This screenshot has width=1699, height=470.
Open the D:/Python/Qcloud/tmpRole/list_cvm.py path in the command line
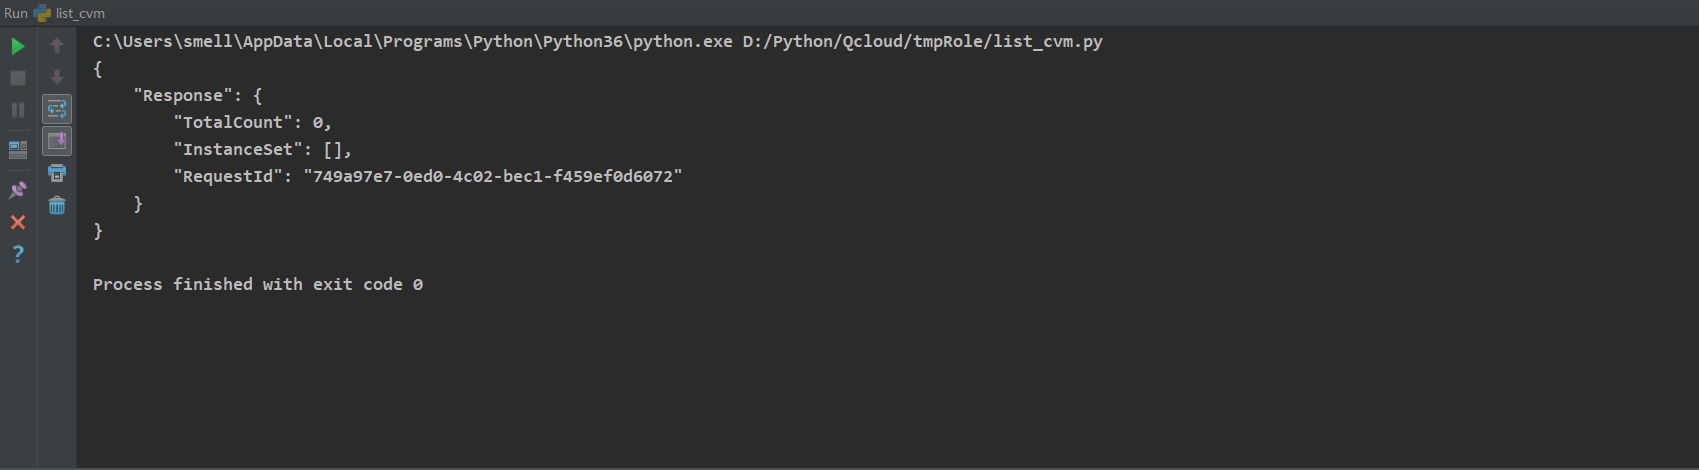pos(922,42)
